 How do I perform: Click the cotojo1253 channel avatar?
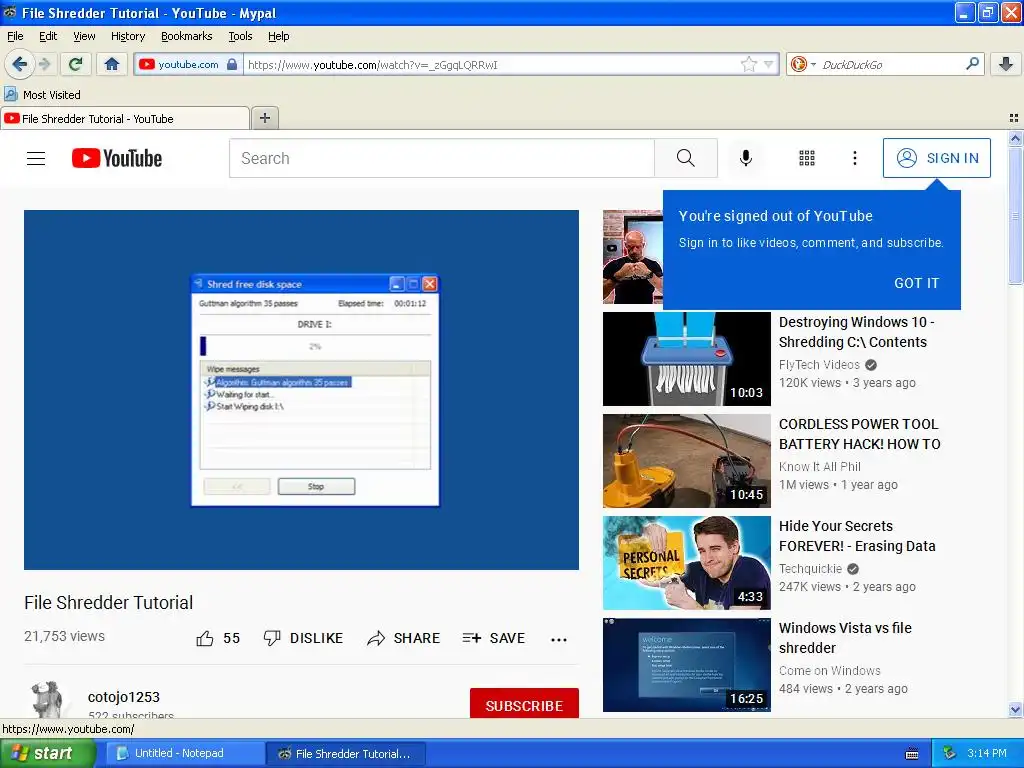(x=47, y=700)
